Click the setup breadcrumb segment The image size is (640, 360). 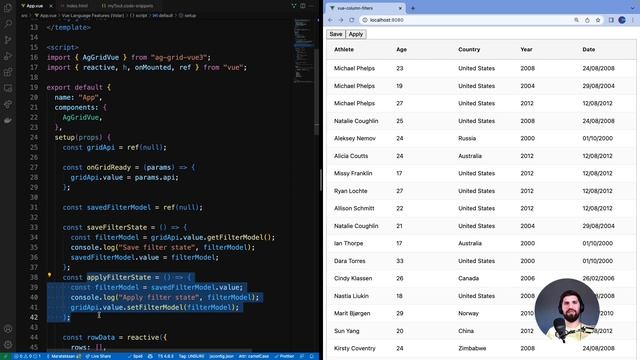[187, 16]
